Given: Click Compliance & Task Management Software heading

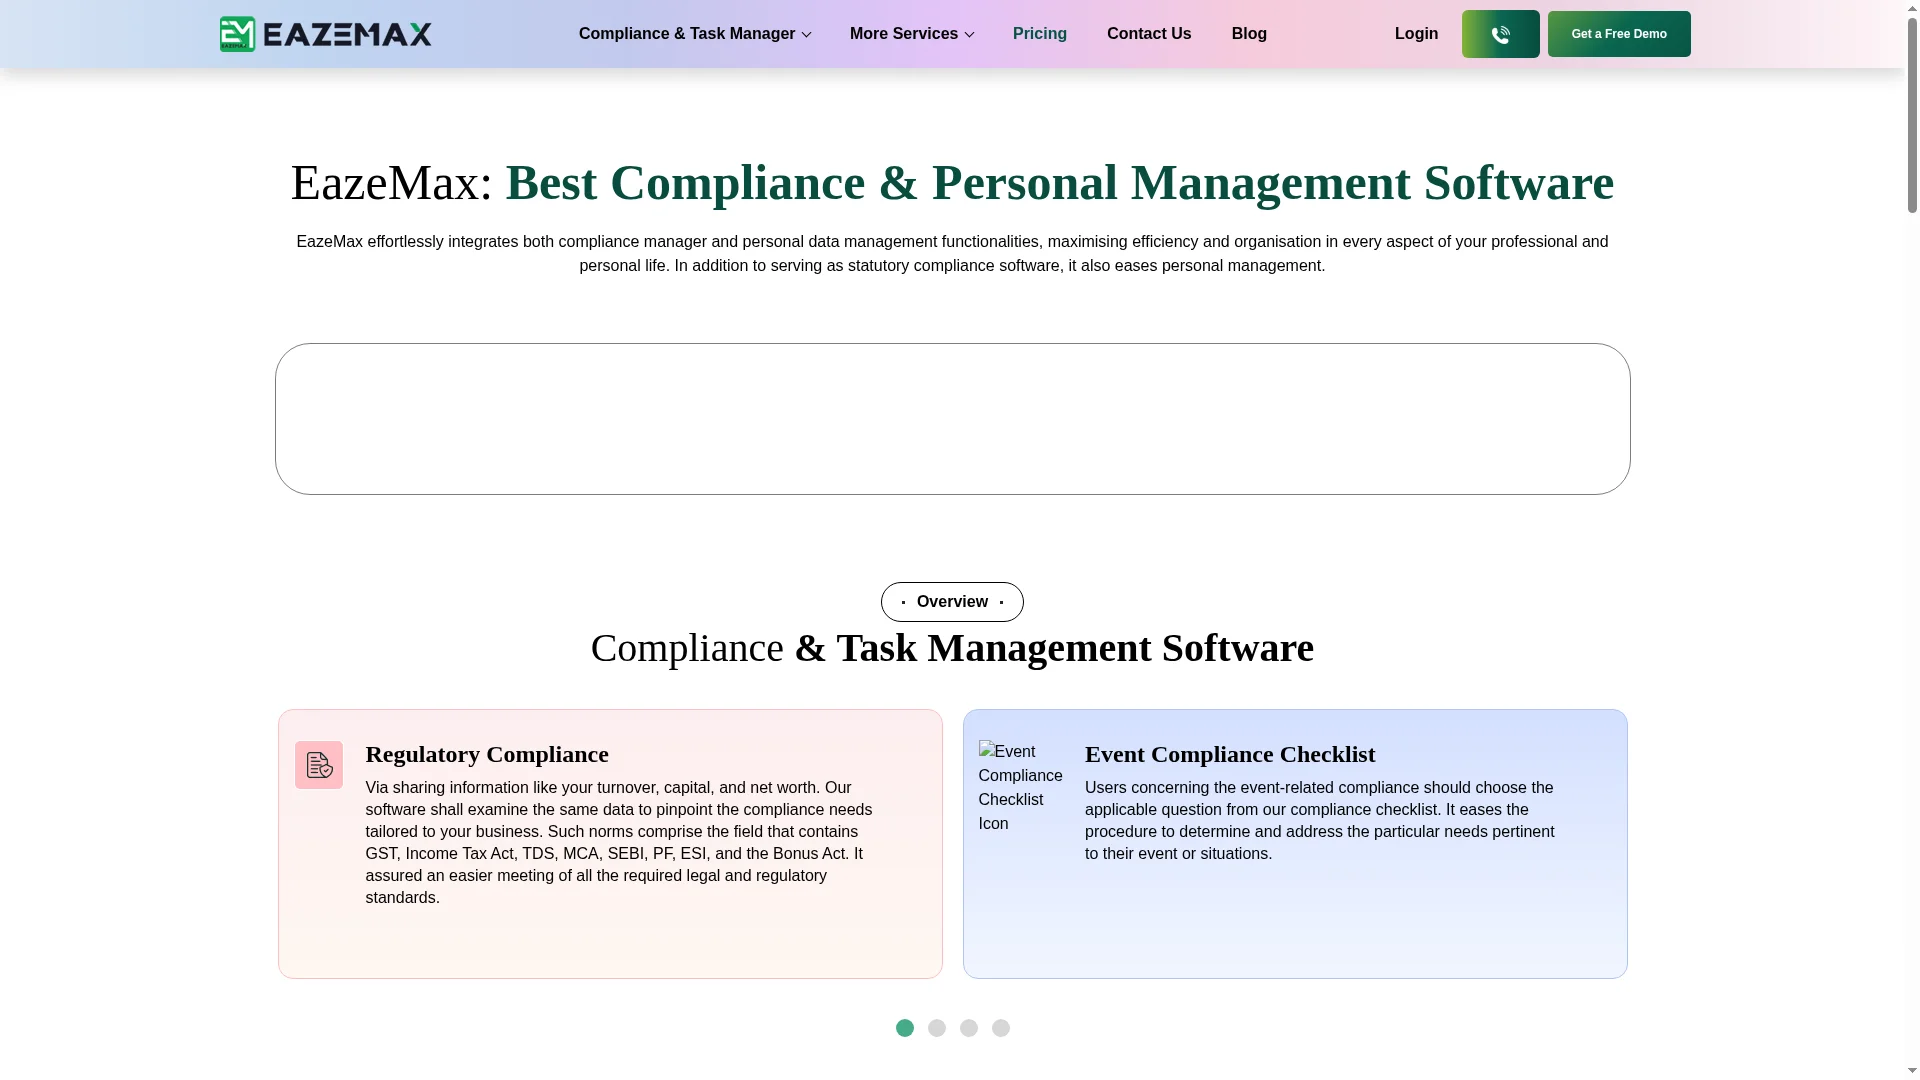Looking at the screenshot, I should click(952, 648).
